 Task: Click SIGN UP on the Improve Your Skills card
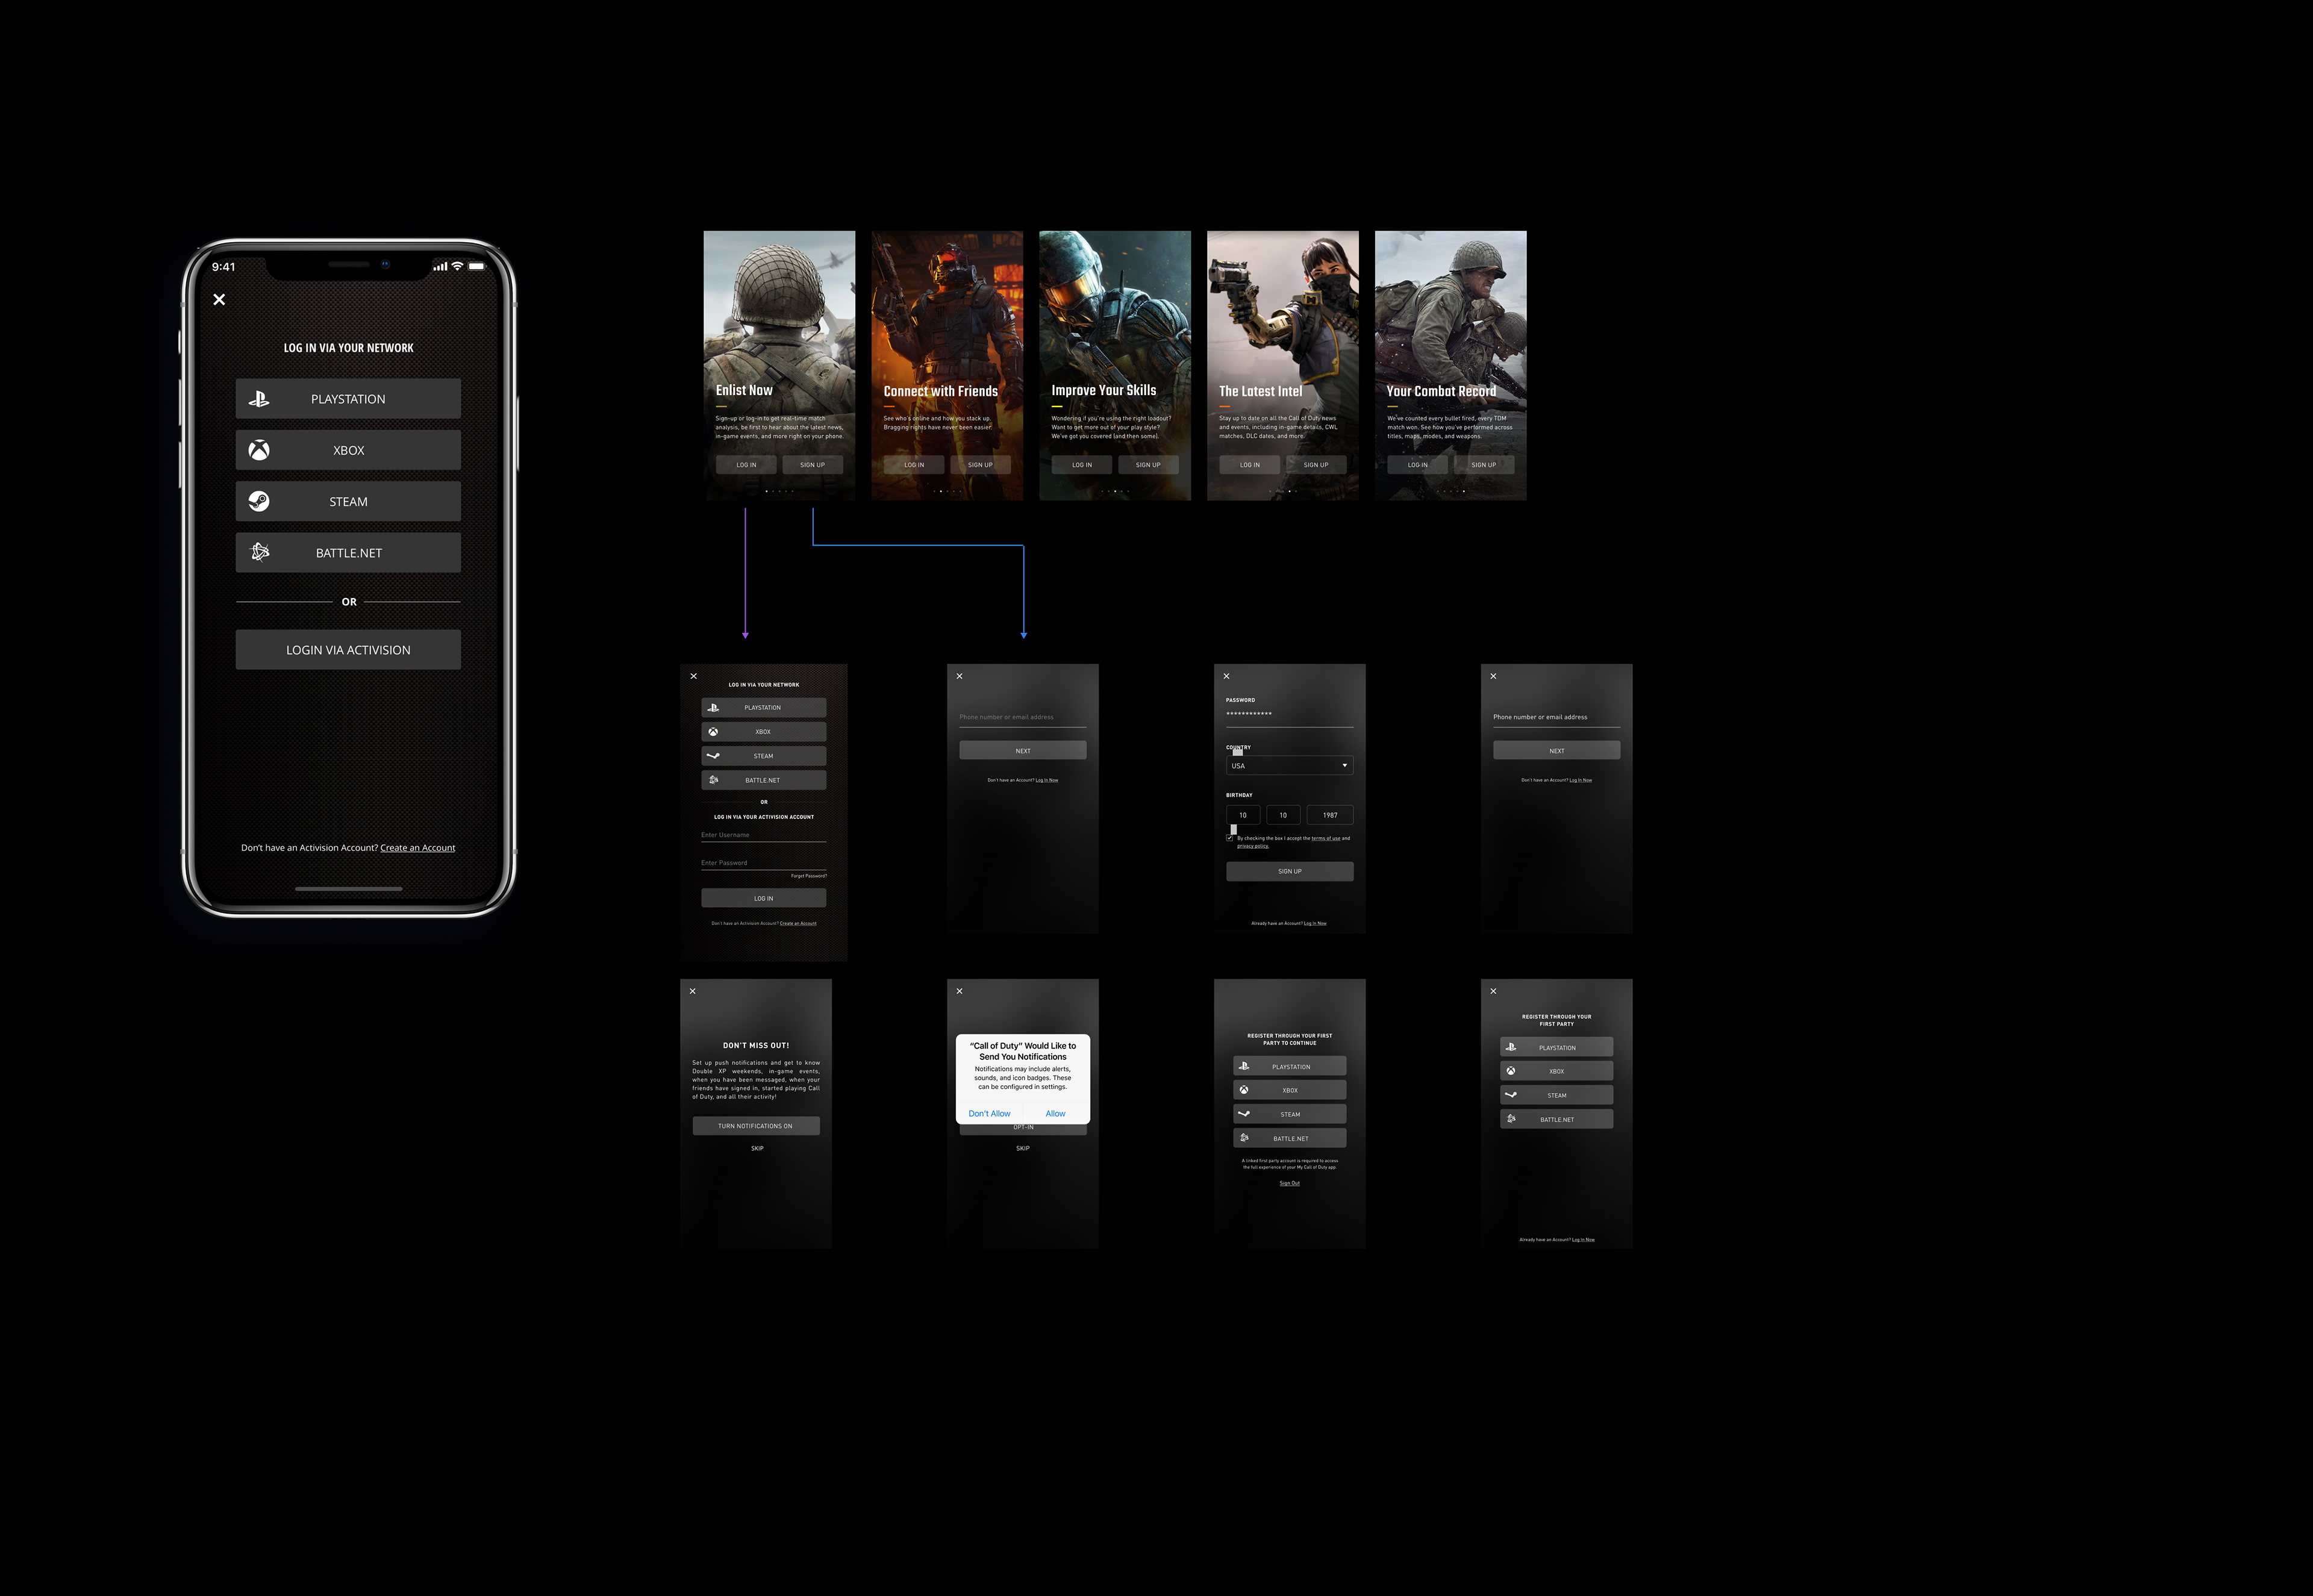click(1148, 464)
